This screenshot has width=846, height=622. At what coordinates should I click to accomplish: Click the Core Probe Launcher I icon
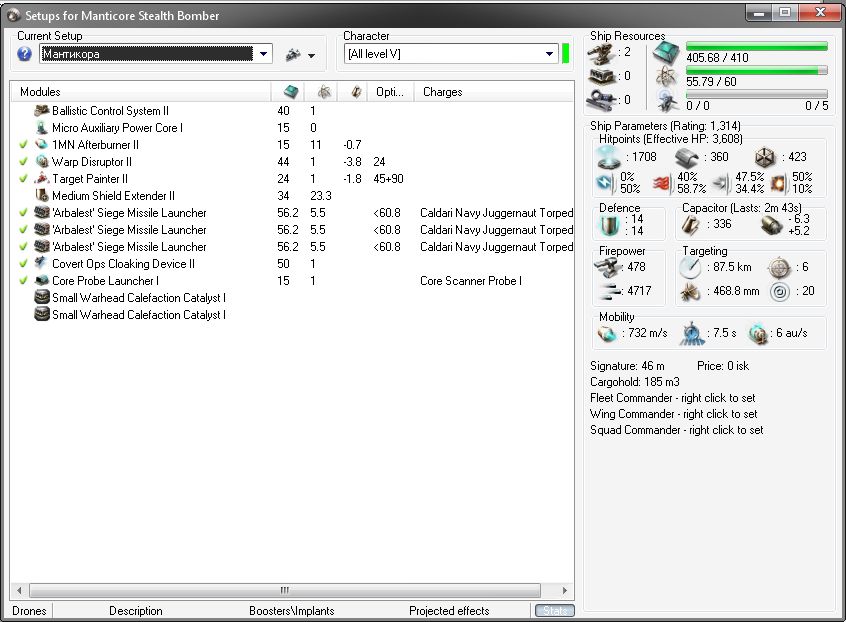click(42, 281)
